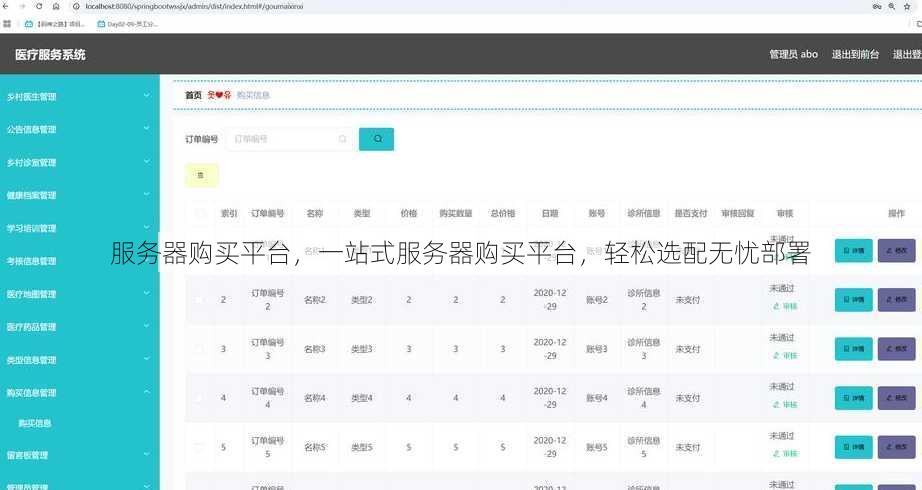The width and height of the screenshot is (922, 490).
Task: Expand the 学习培训管理 sidebar chevron
Action: pyautogui.click(x=146, y=228)
